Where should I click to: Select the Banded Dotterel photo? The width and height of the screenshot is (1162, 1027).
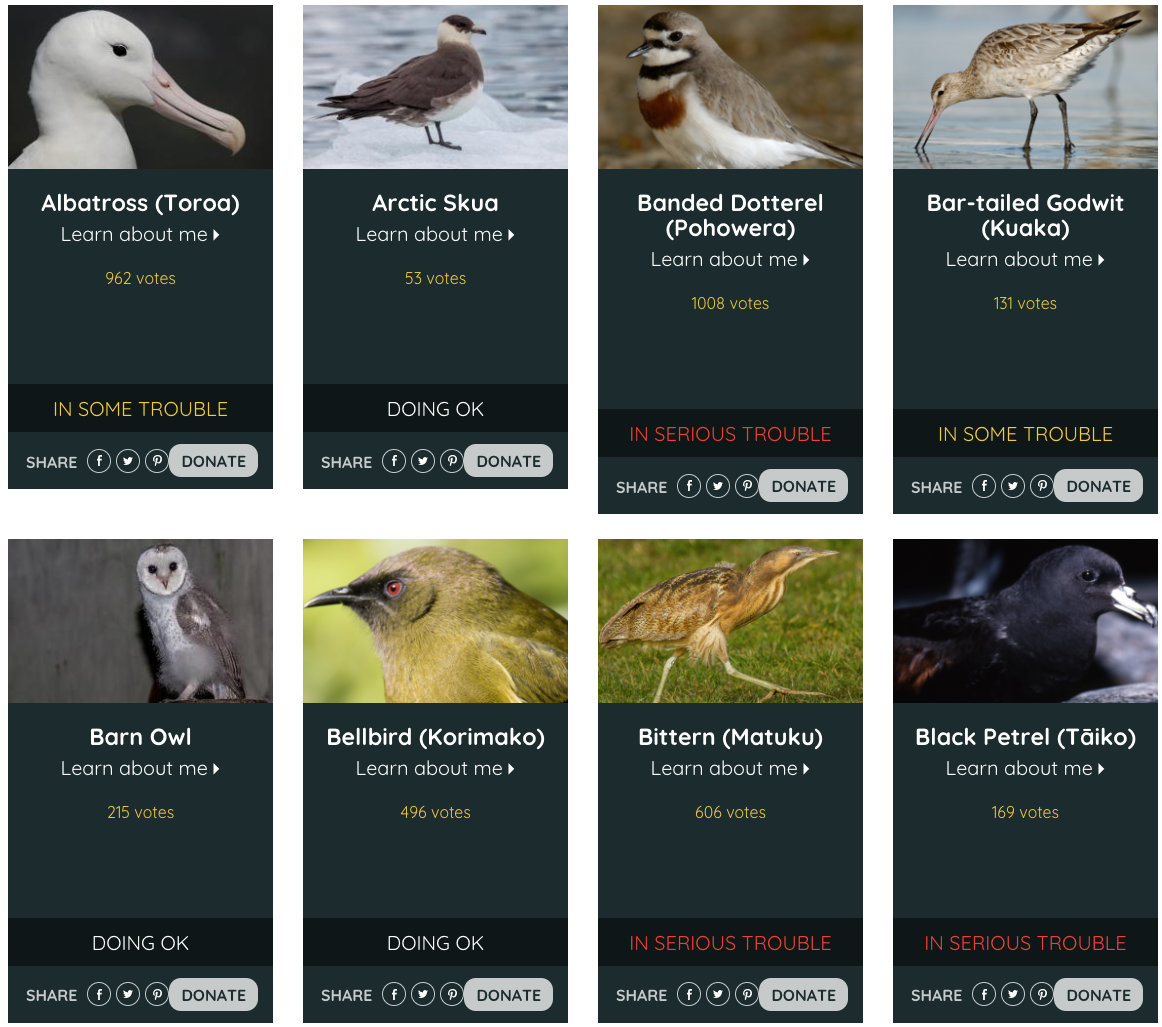pos(730,87)
